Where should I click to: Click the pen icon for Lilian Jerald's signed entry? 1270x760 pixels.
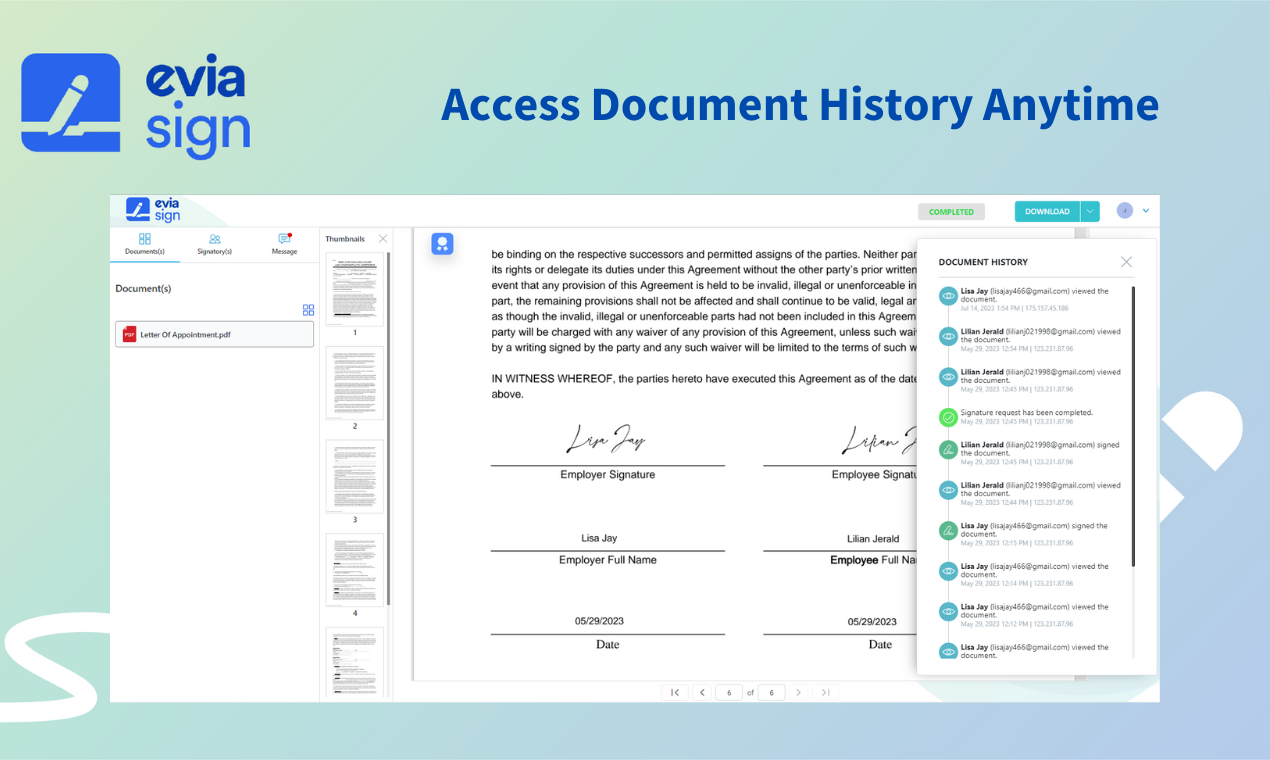948,450
